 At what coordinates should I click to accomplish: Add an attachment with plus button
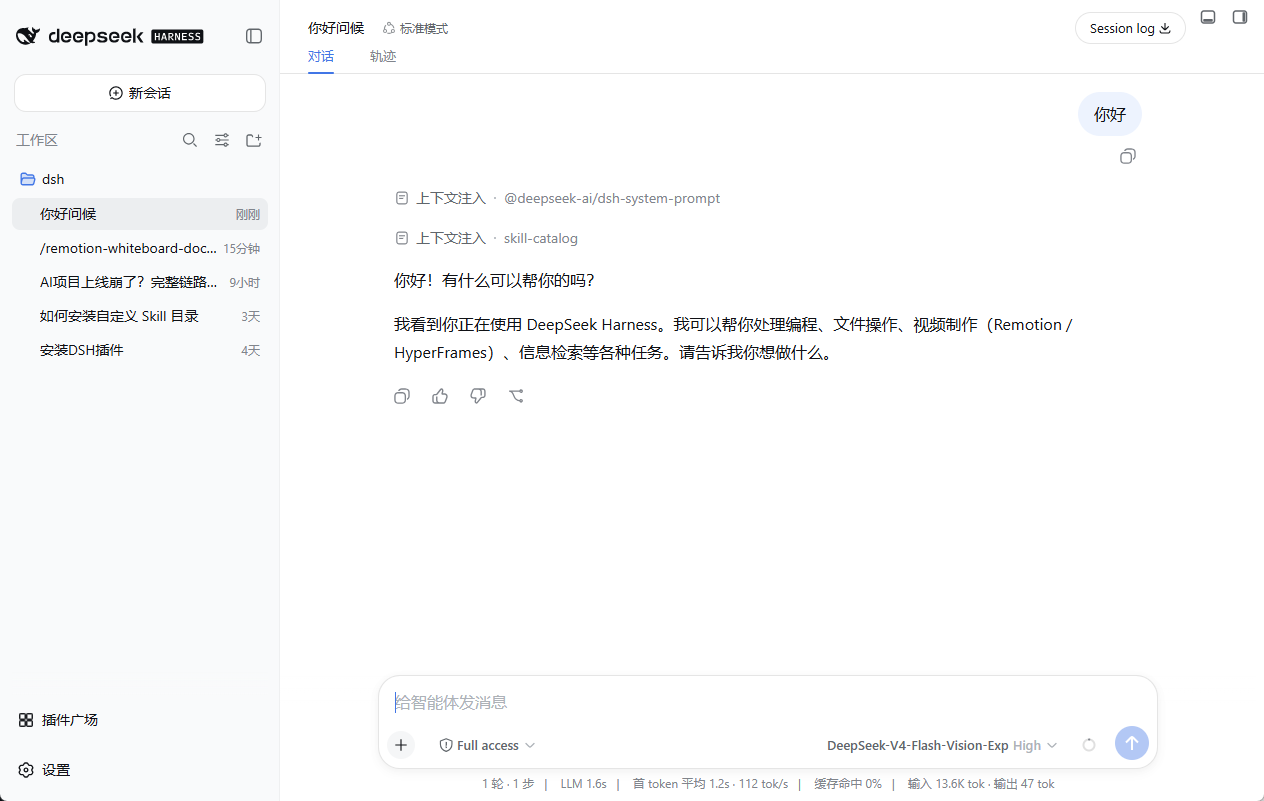click(x=401, y=745)
